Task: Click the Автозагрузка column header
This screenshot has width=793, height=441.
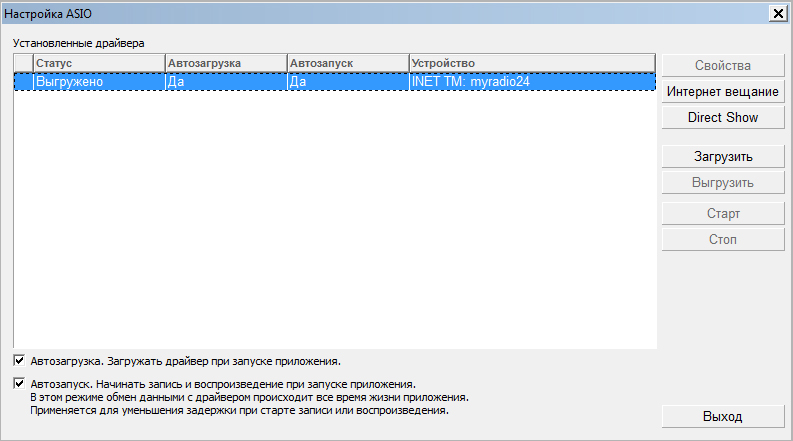Action: pyautogui.click(x=225, y=63)
